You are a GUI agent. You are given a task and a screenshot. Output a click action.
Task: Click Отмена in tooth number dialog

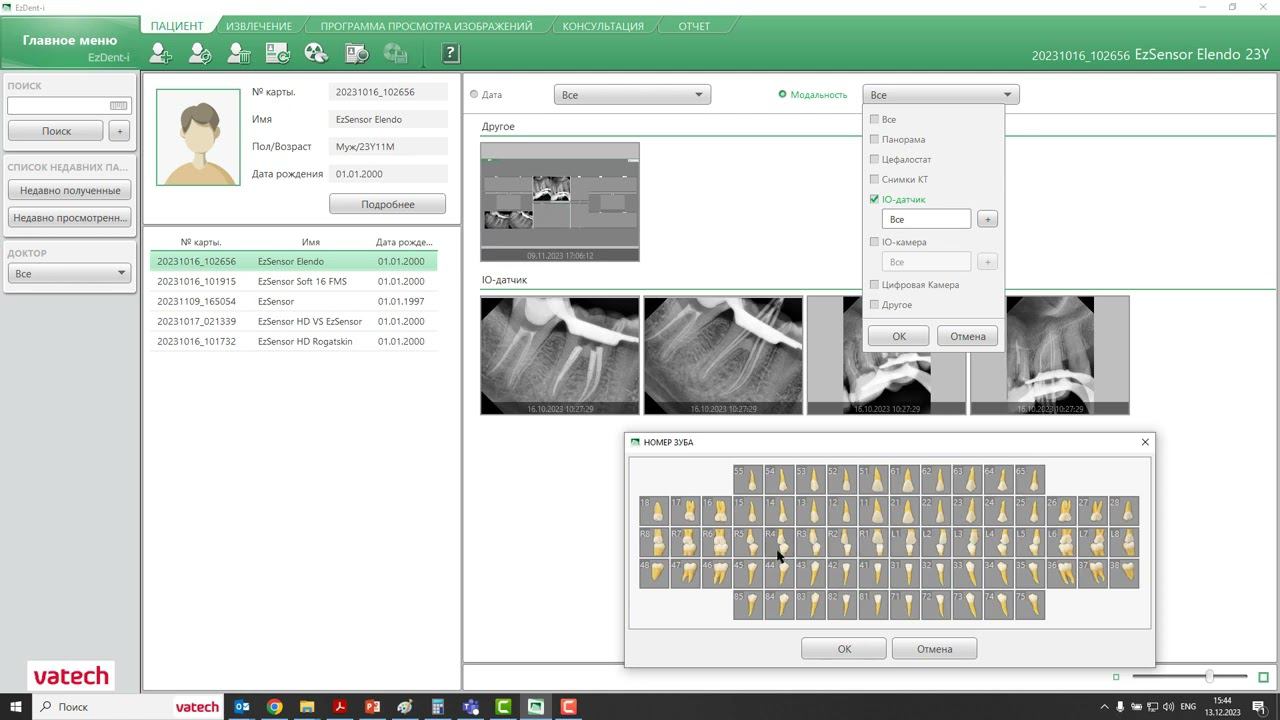click(934, 649)
